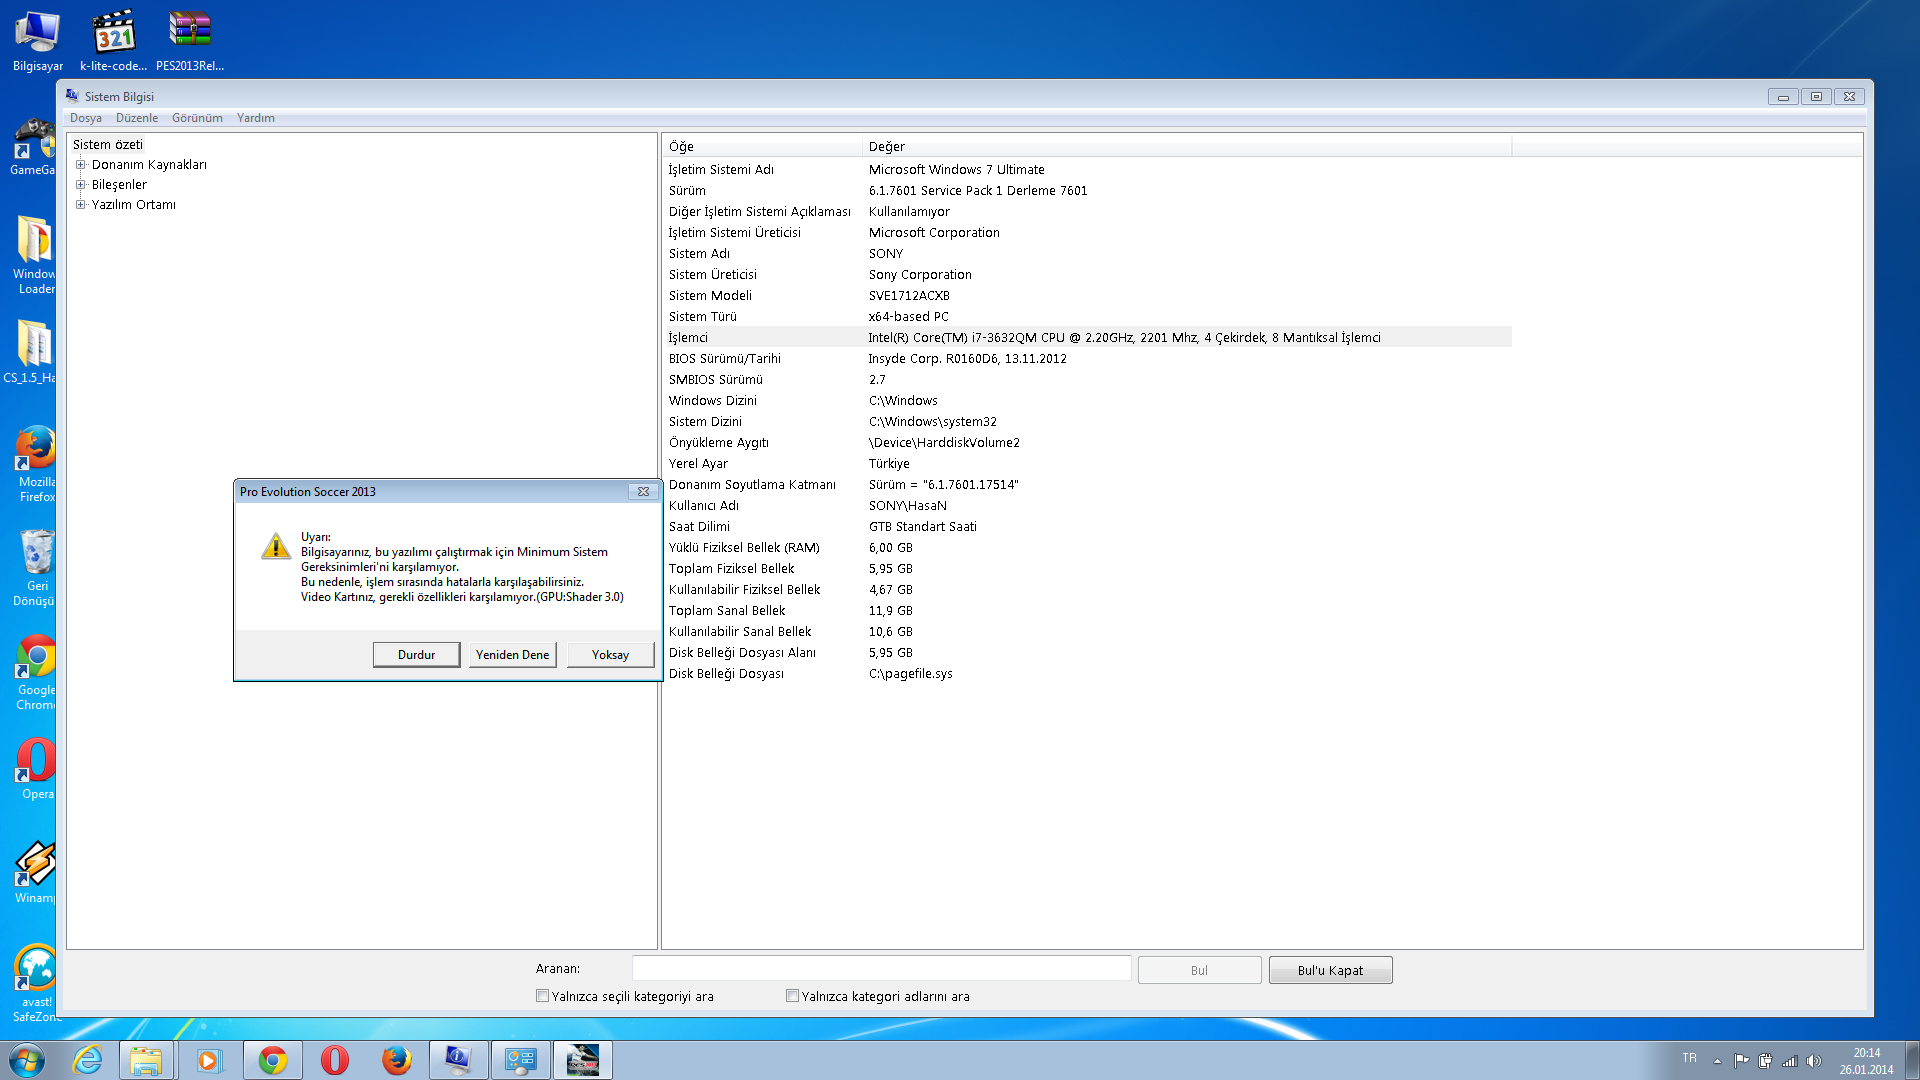
Task: Expand the Donanım Kaynakları tree node
Action: coord(81,165)
